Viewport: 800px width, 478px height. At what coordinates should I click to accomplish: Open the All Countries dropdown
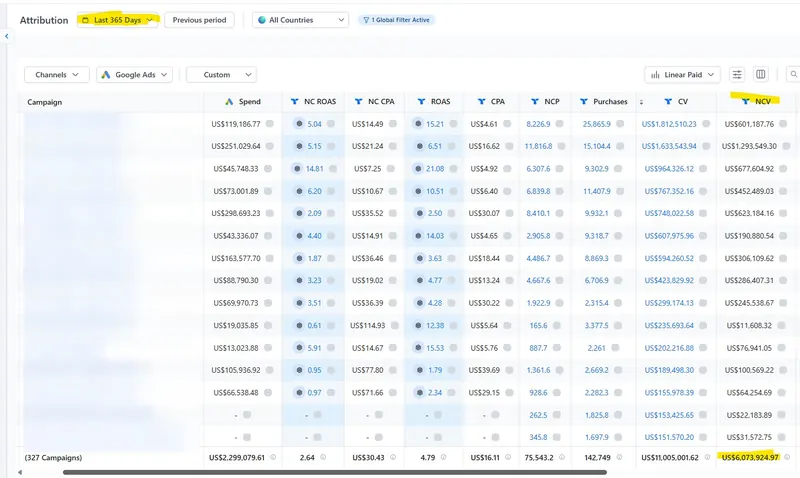click(x=301, y=20)
